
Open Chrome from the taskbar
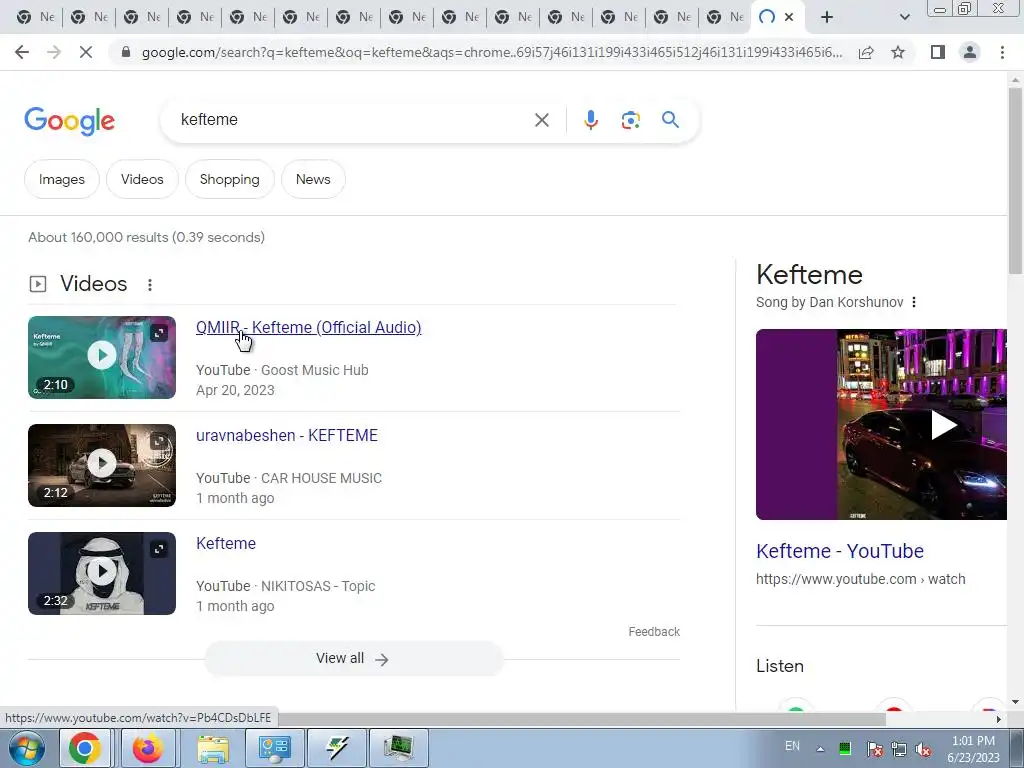(85, 748)
